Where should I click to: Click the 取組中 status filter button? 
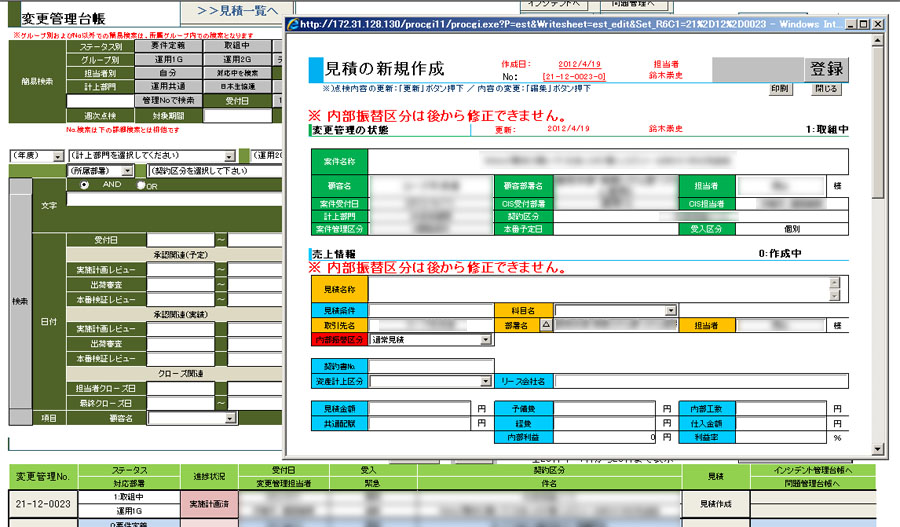tap(237, 45)
